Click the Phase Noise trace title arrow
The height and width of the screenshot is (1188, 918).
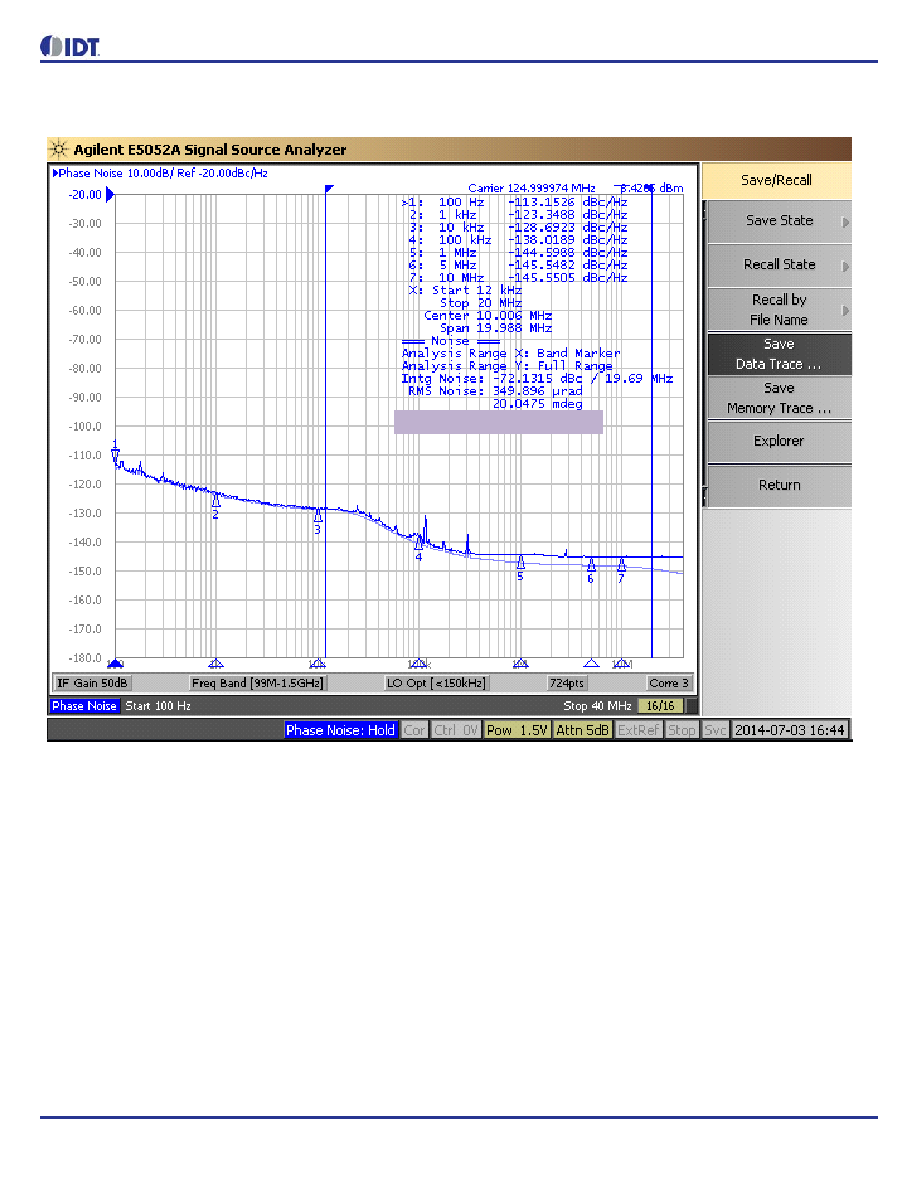[55, 173]
